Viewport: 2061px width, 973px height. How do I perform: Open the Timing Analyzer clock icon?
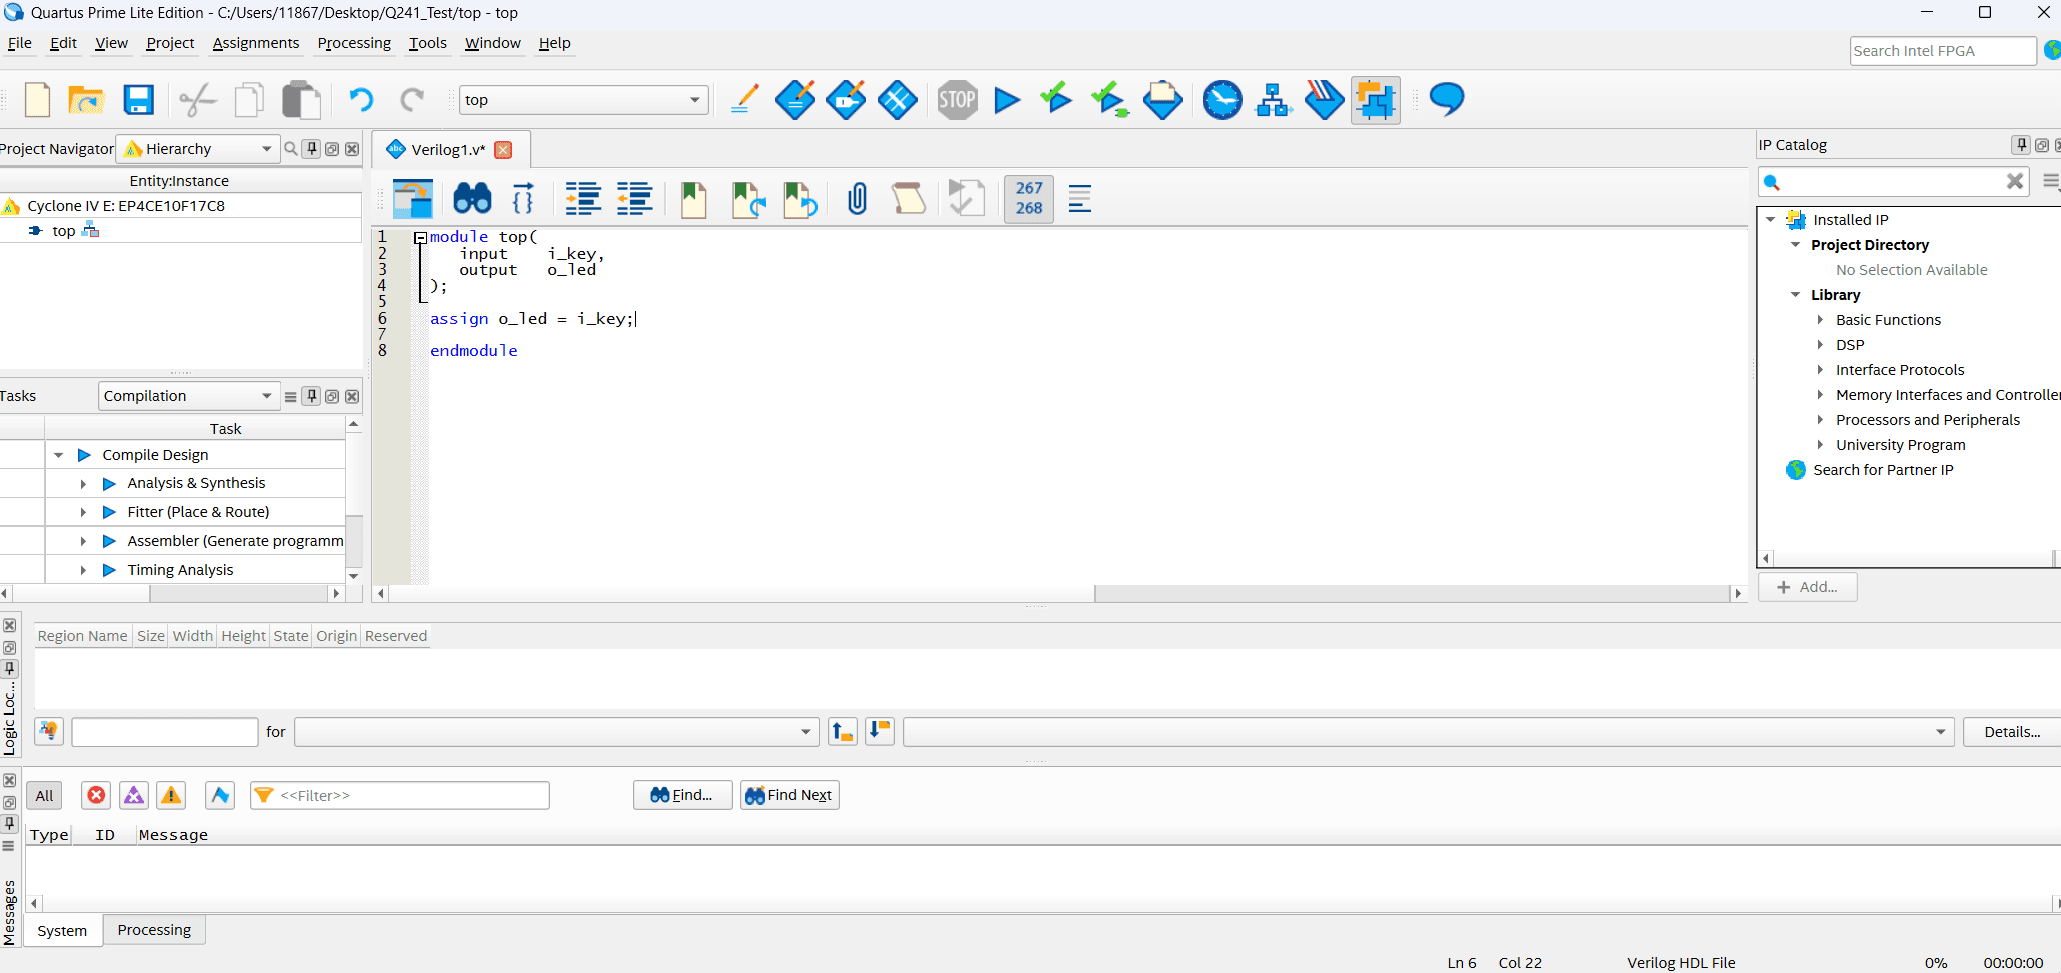pyautogui.click(x=1222, y=100)
